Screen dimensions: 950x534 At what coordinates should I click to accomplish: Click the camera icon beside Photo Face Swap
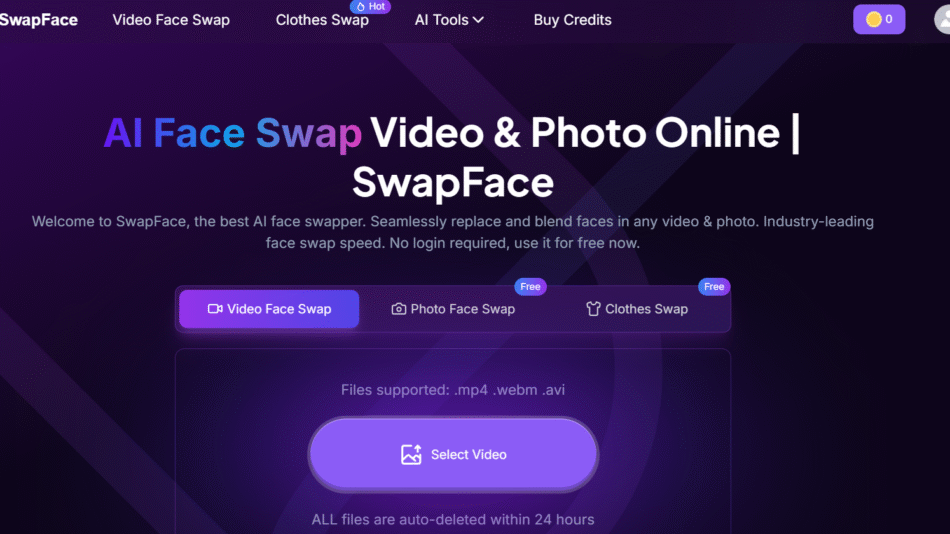point(398,309)
